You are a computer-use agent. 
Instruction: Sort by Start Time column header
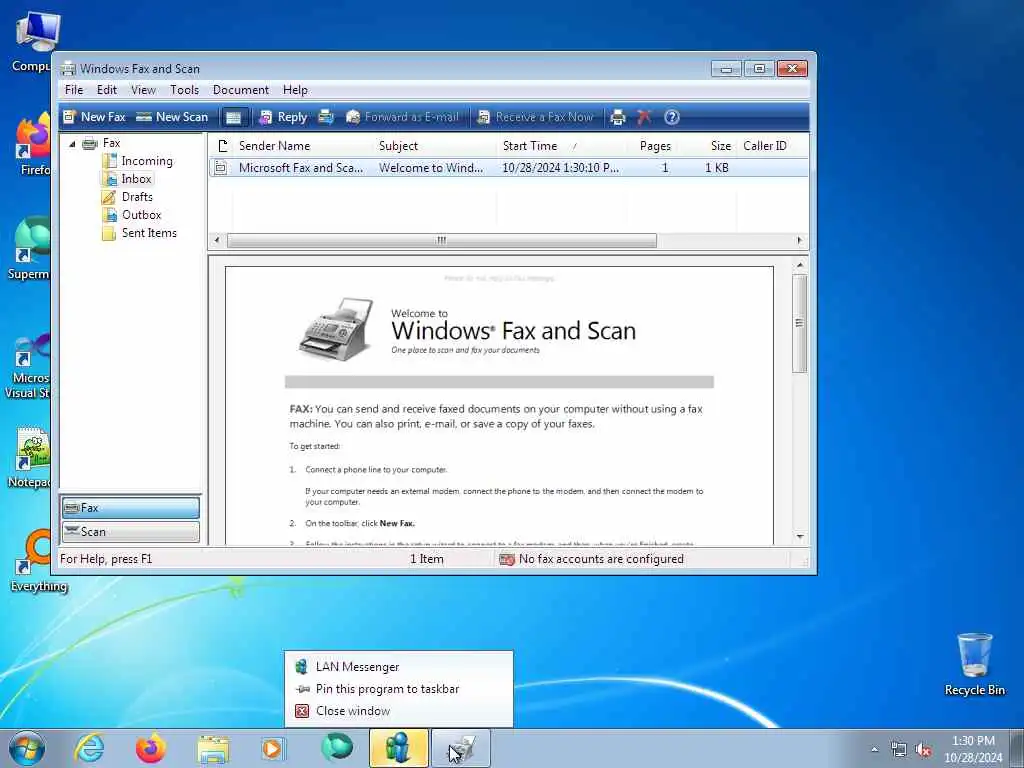click(x=562, y=146)
